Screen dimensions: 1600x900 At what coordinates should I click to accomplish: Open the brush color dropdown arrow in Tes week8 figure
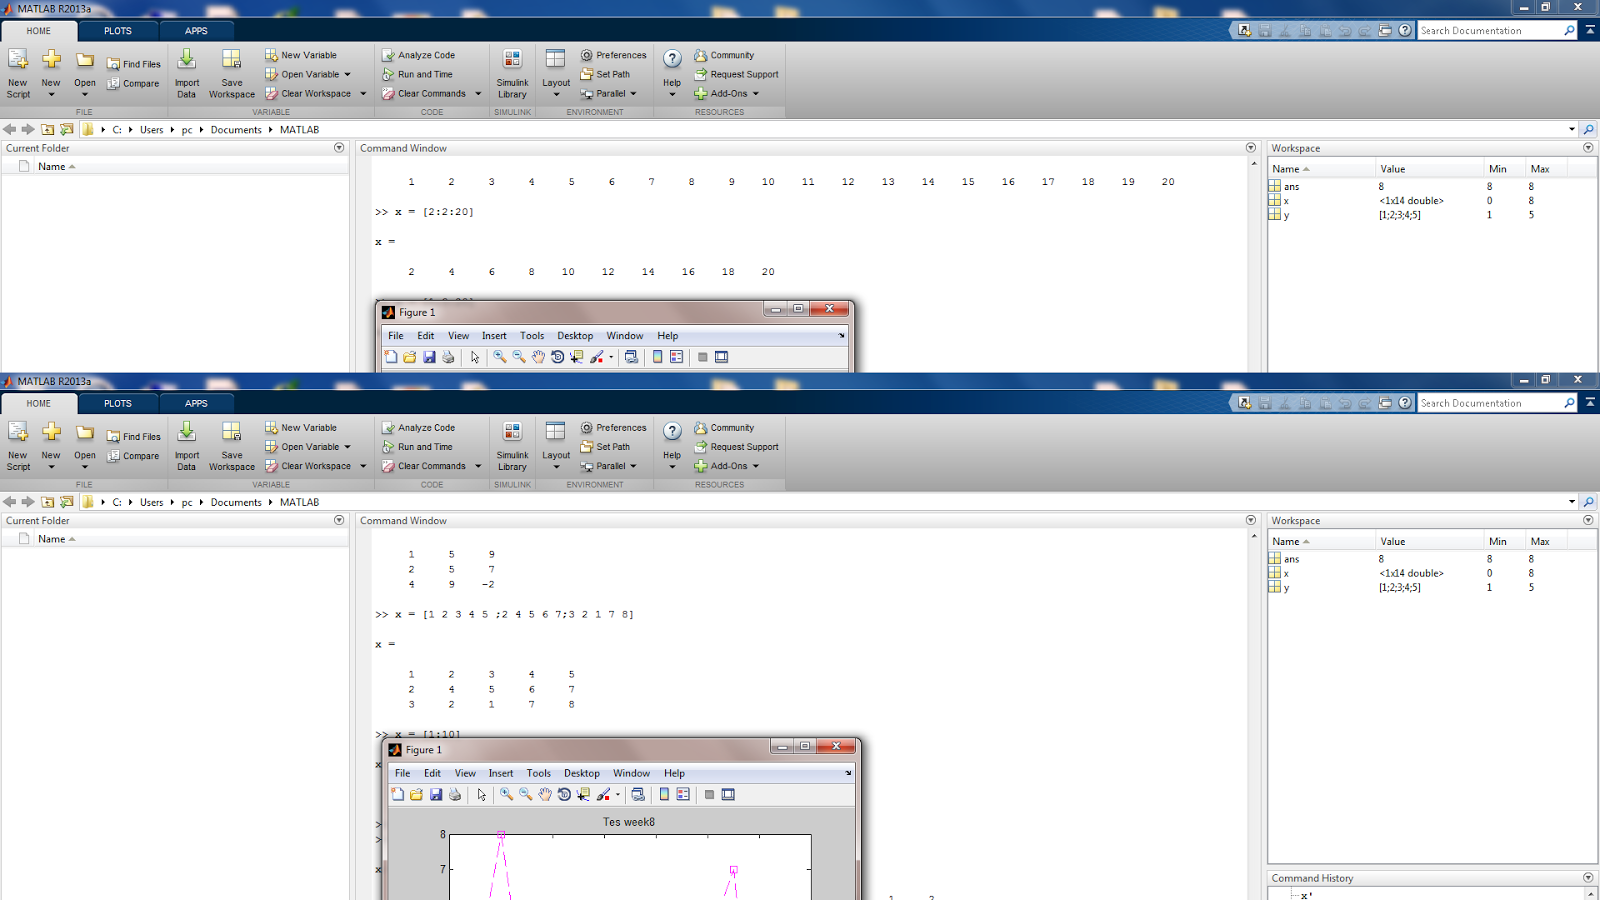coord(617,795)
